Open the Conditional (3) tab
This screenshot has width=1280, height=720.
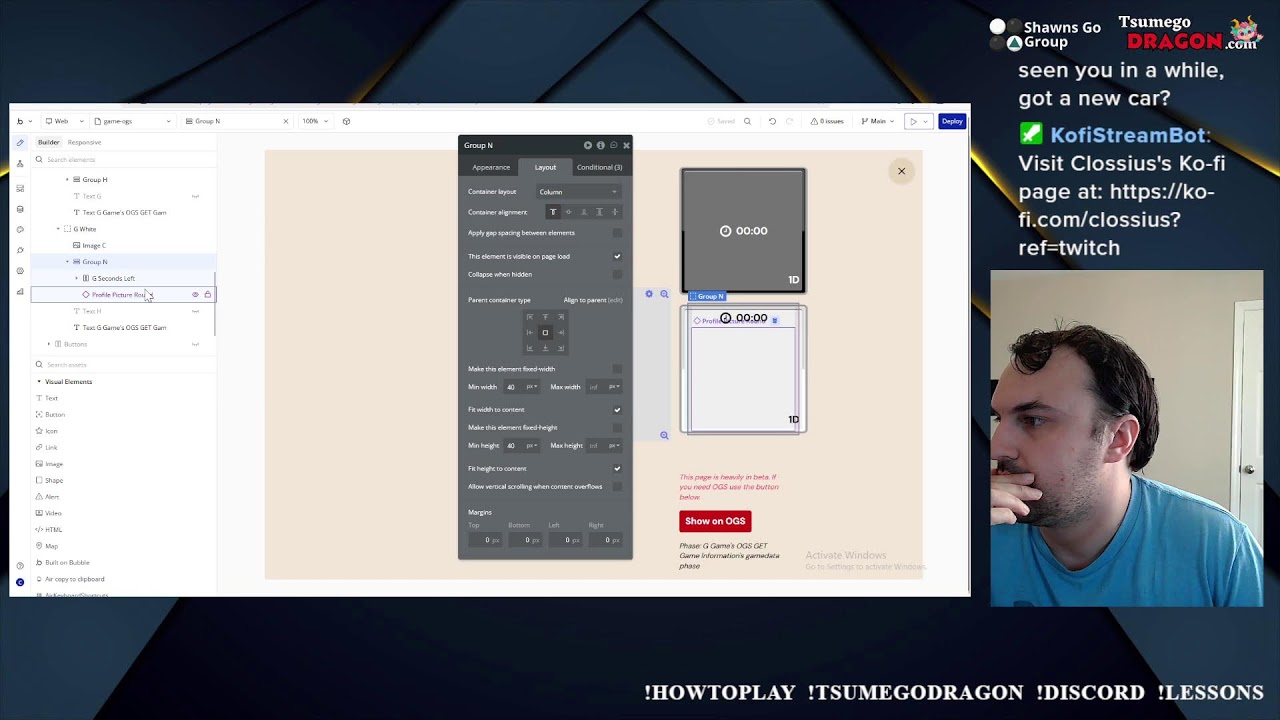coord(599,167)
